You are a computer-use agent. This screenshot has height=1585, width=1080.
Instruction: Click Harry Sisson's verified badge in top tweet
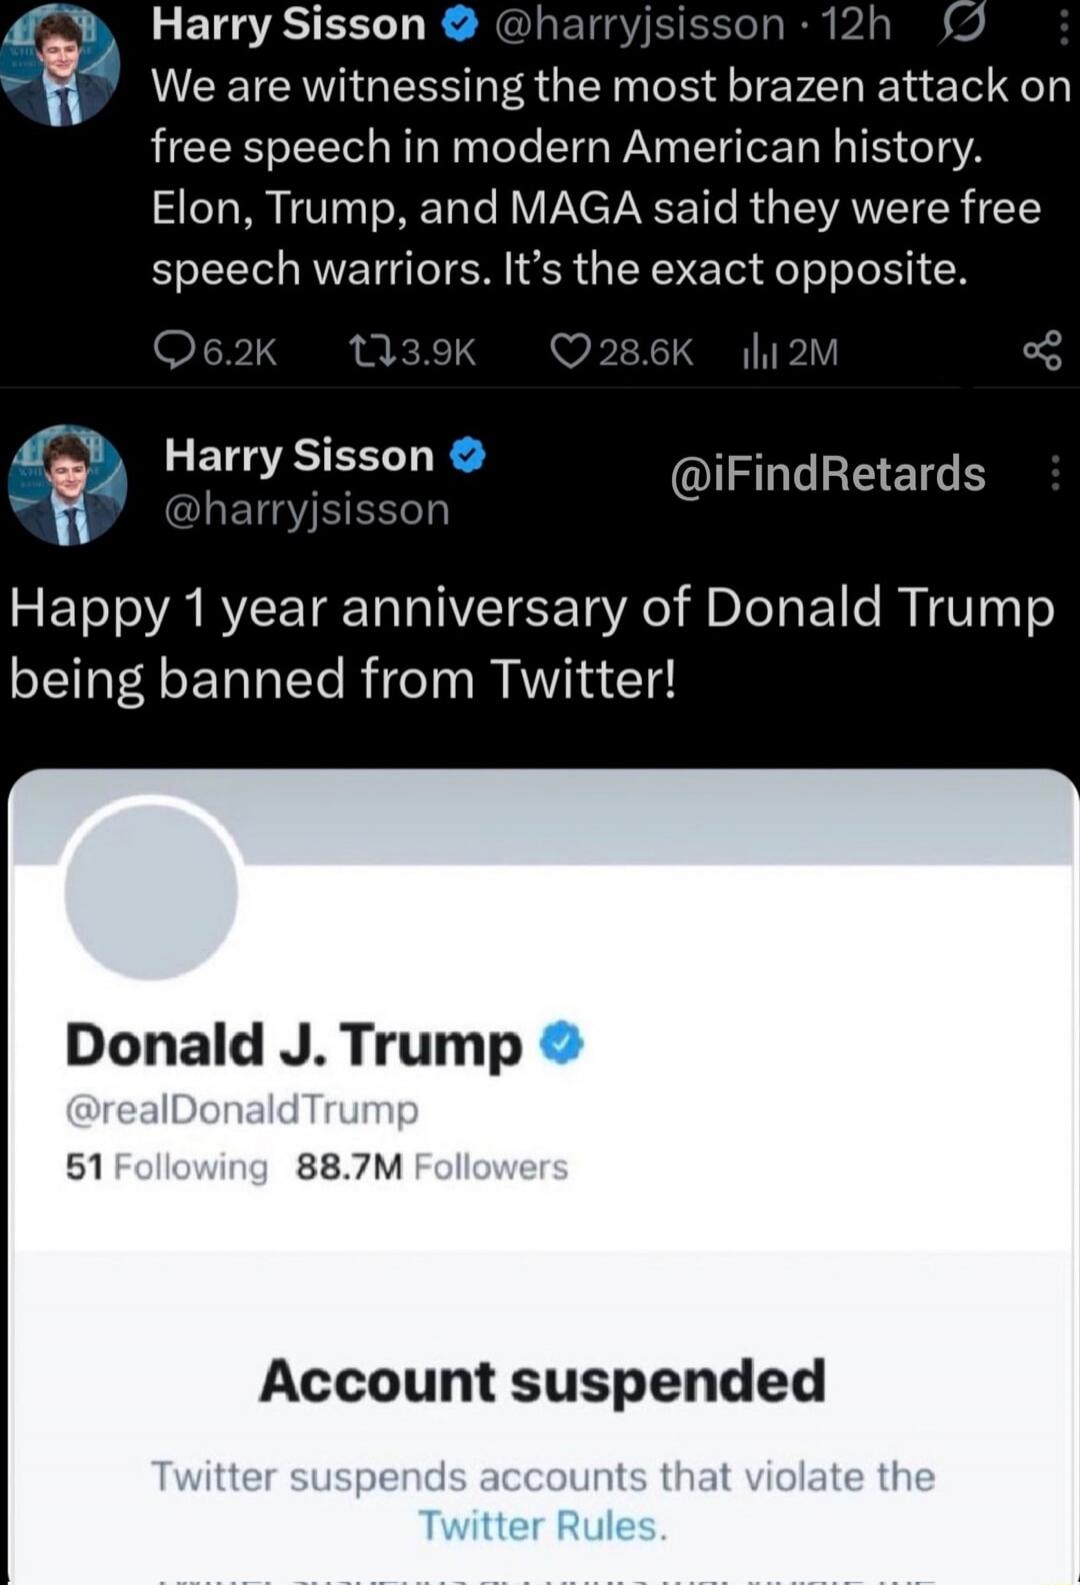458,25
